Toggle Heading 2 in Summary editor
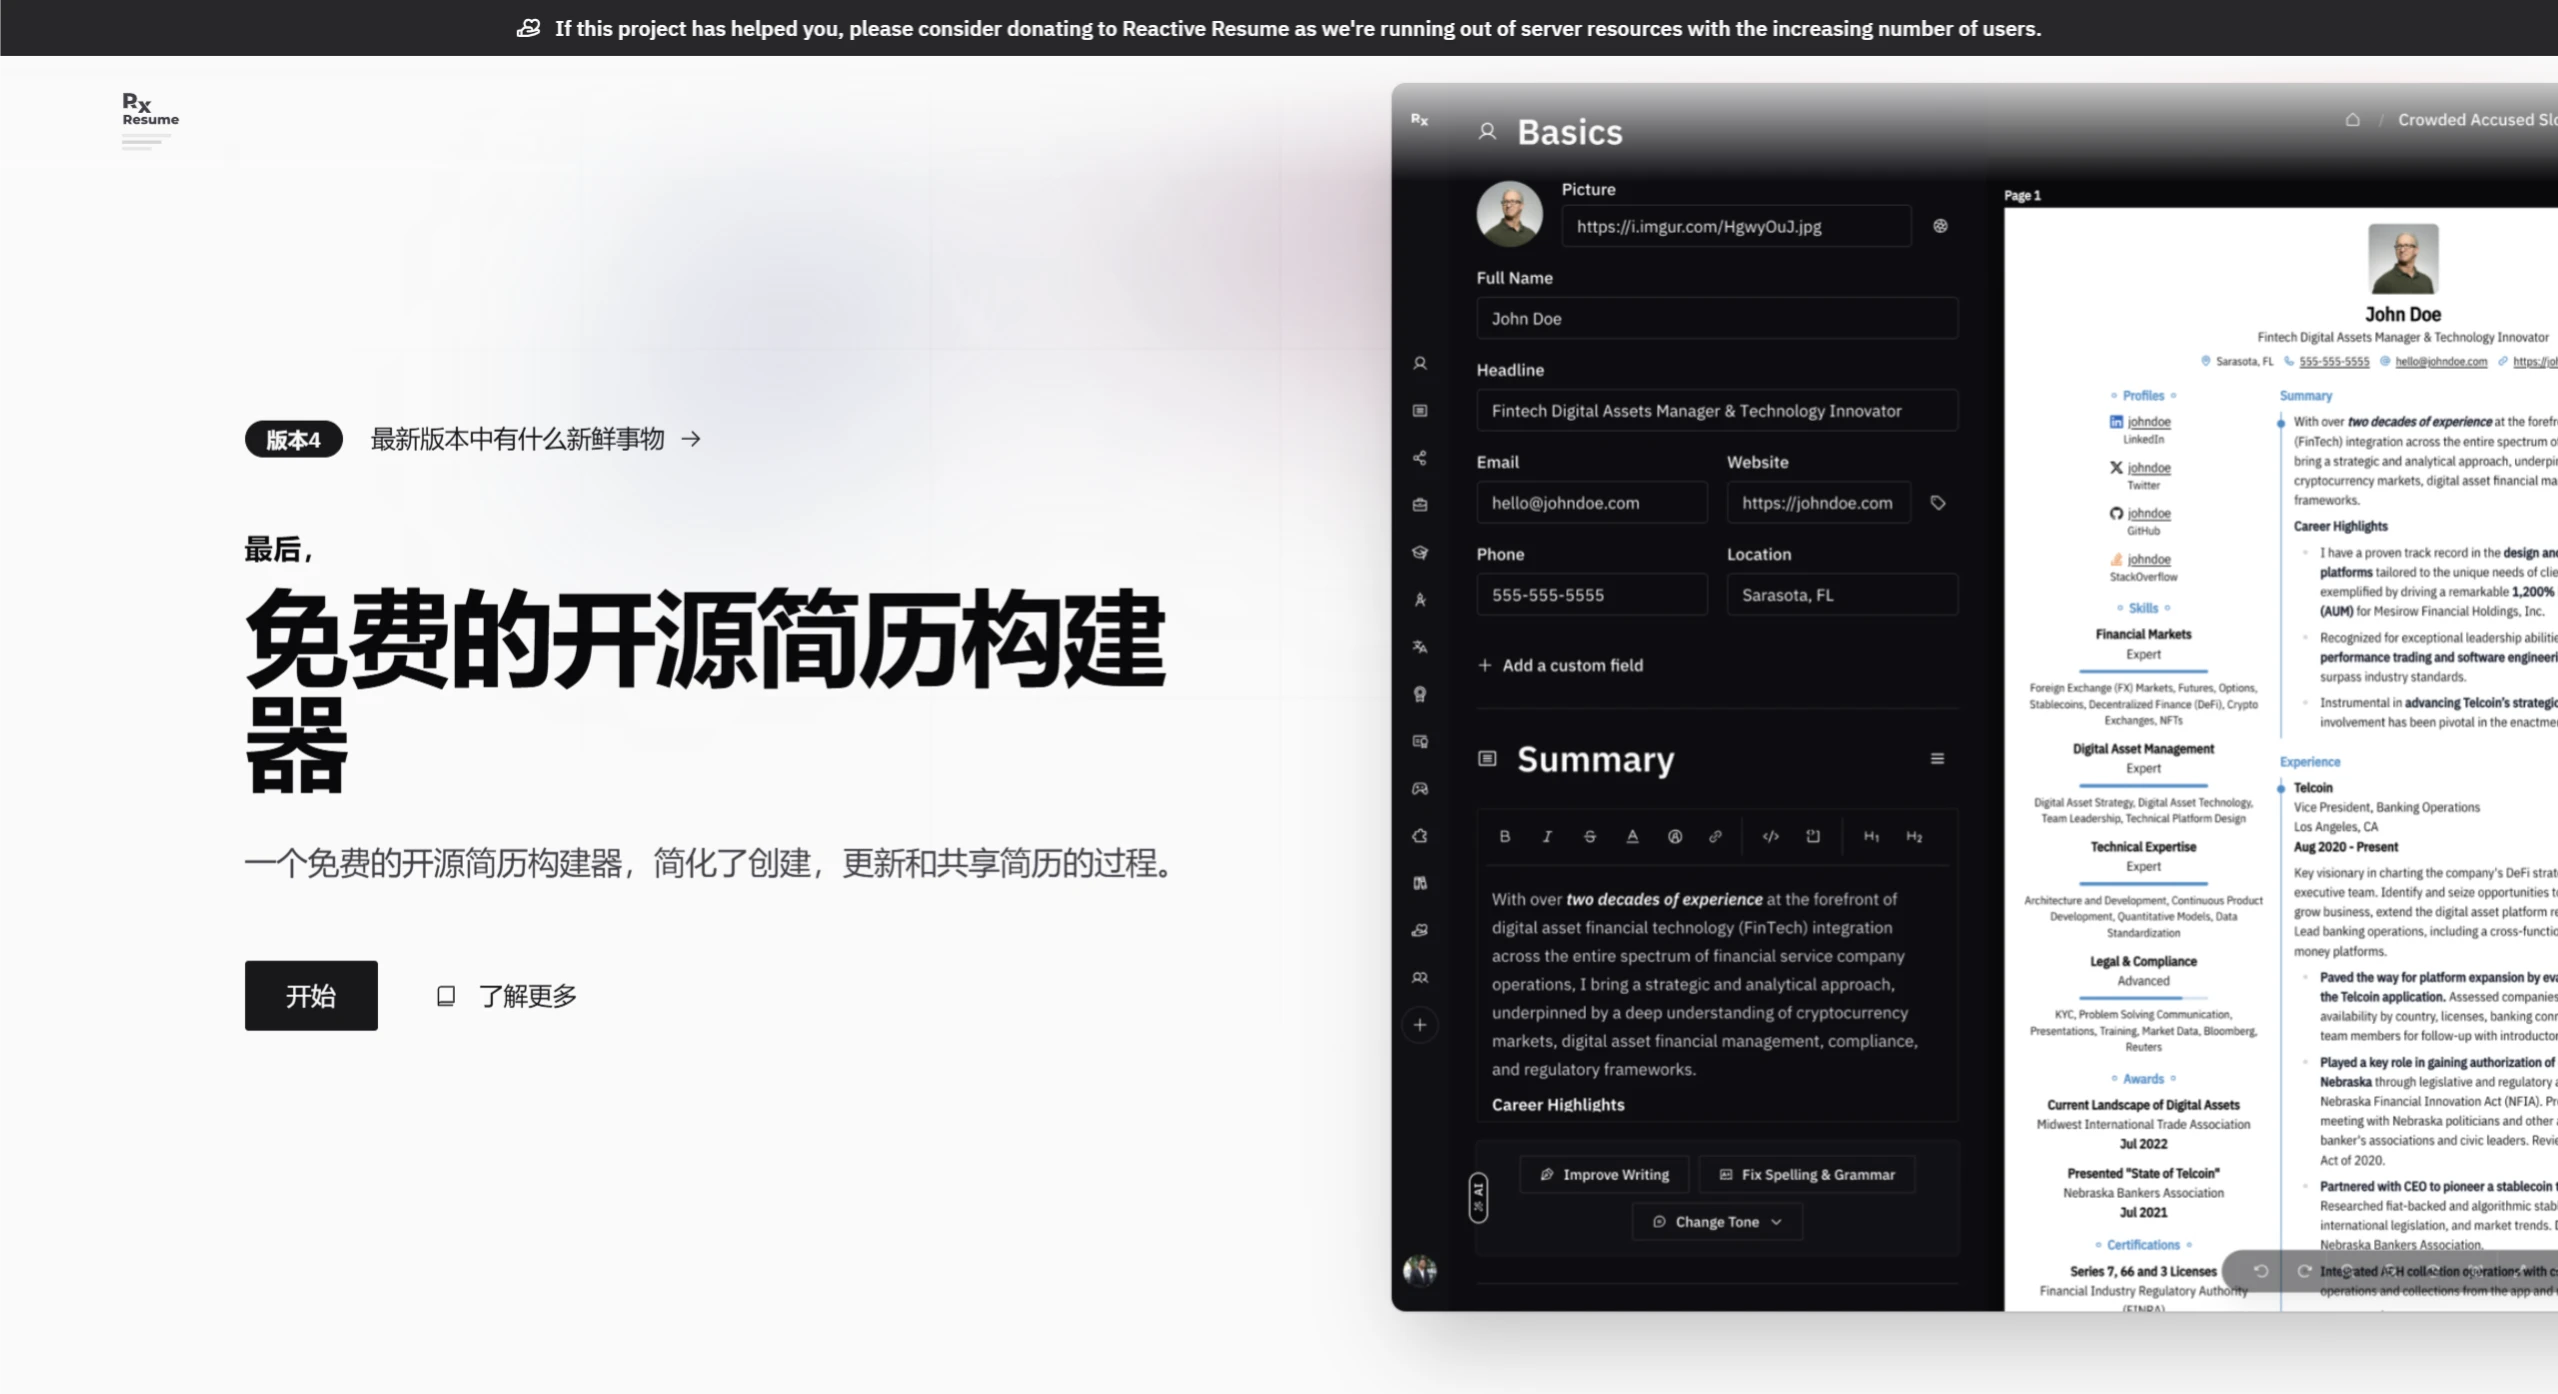Screen dimensions: 2558x1394 1914,836
